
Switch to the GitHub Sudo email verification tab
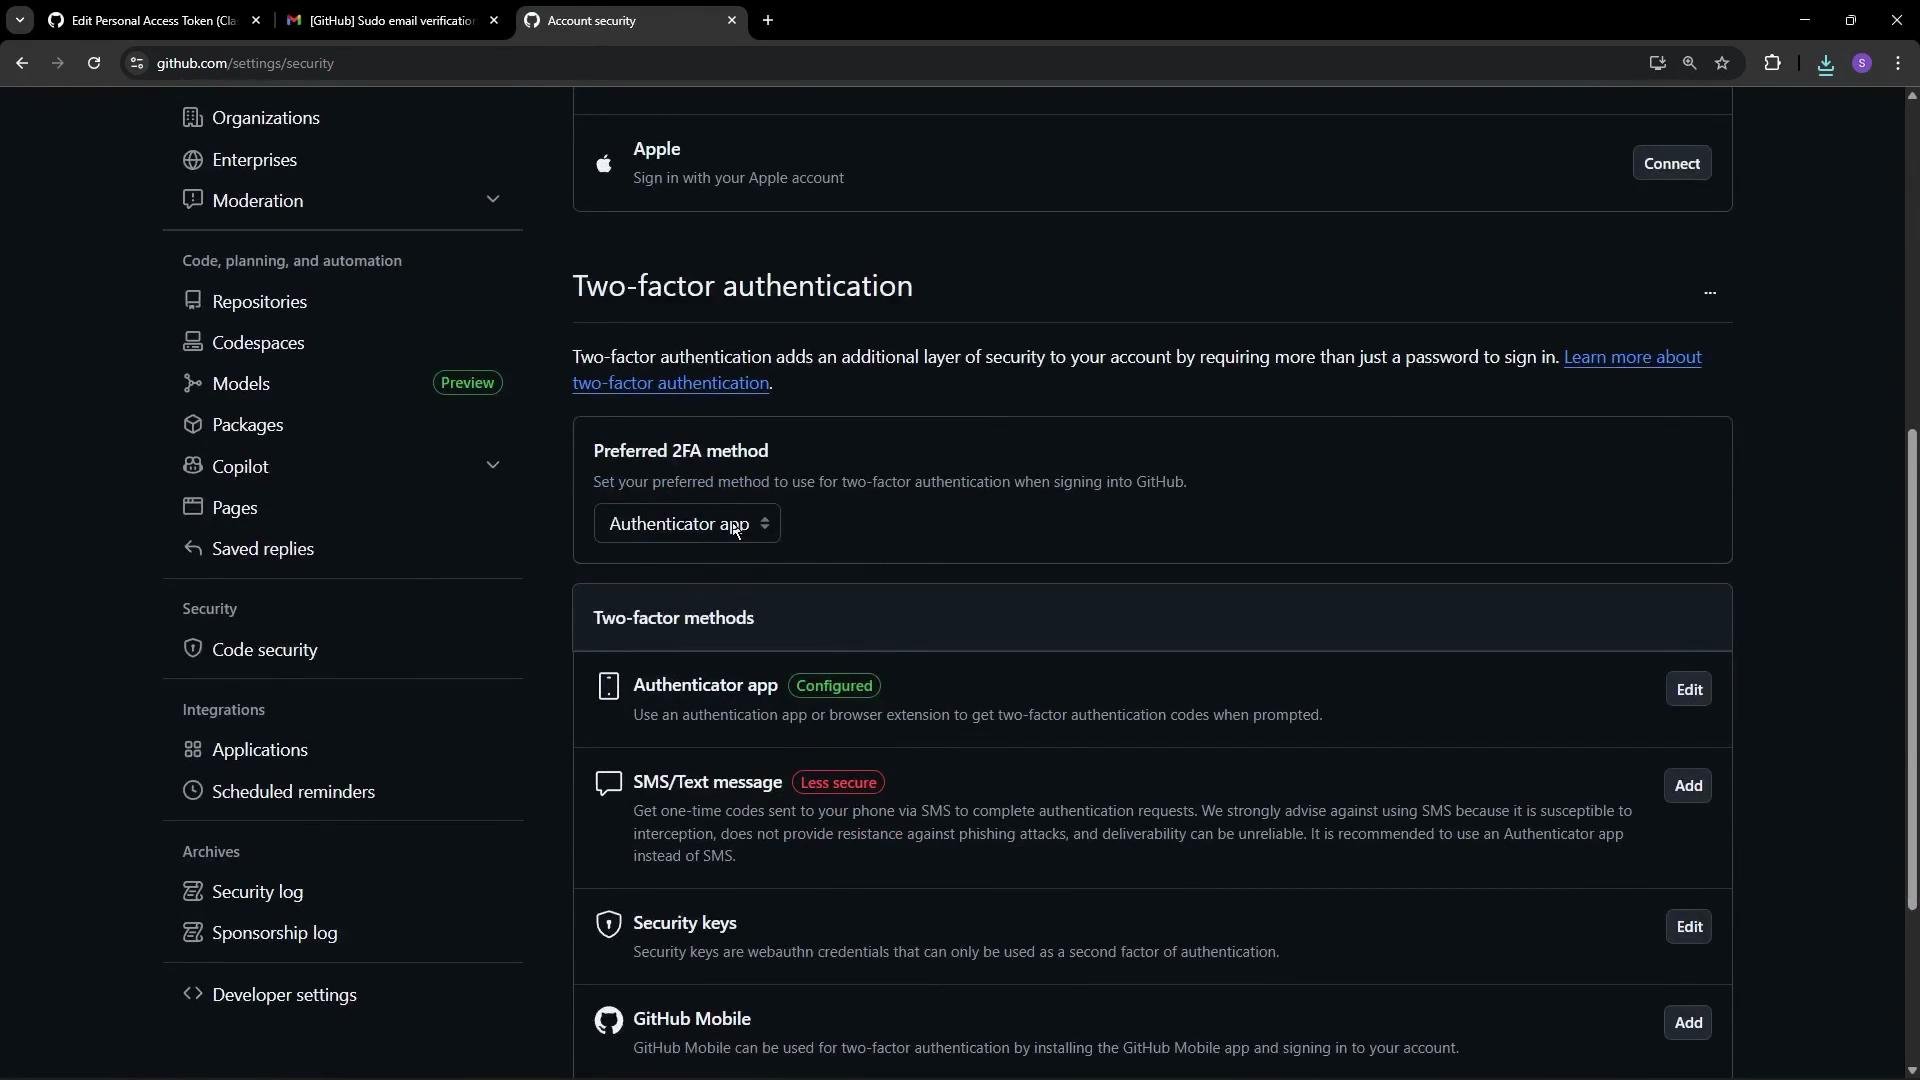pyautogui.click(x=393, y=20)
